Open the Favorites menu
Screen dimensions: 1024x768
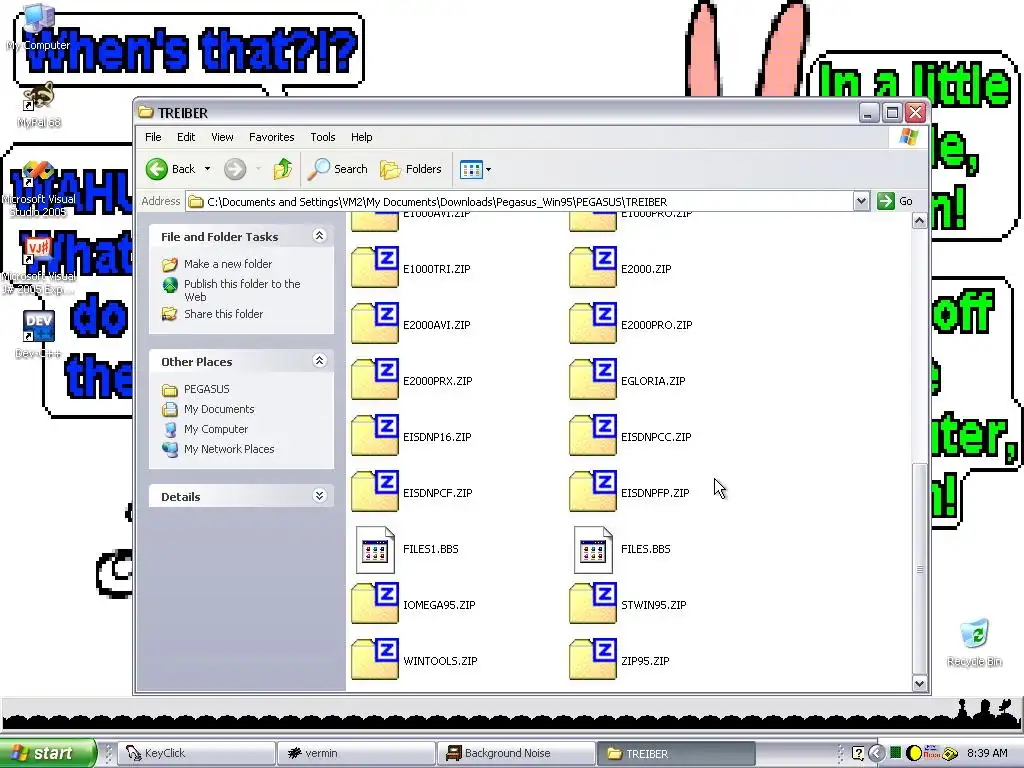coord(272,137)
